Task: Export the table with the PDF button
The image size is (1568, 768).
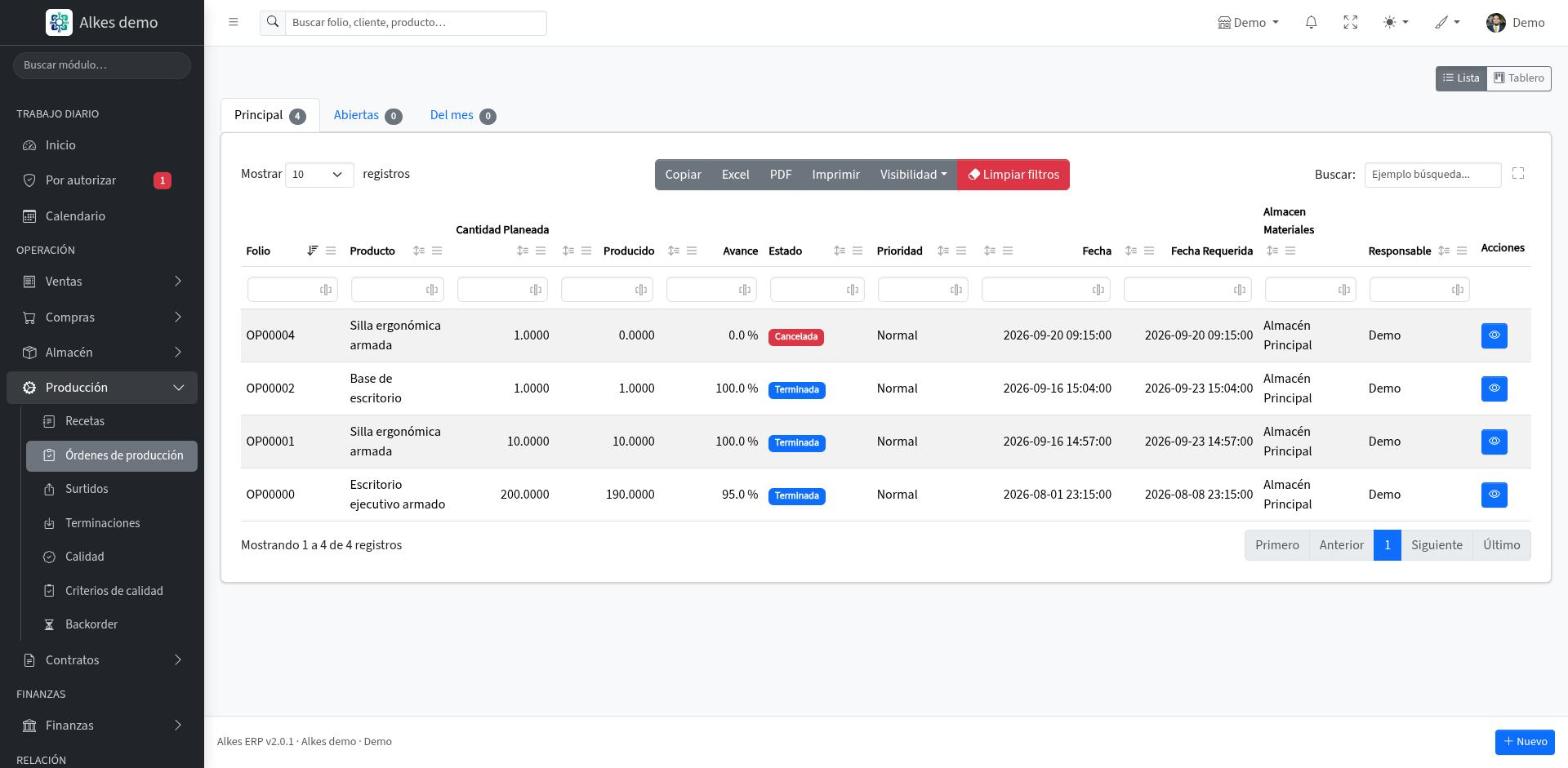Action: click(x=780, y=175)
